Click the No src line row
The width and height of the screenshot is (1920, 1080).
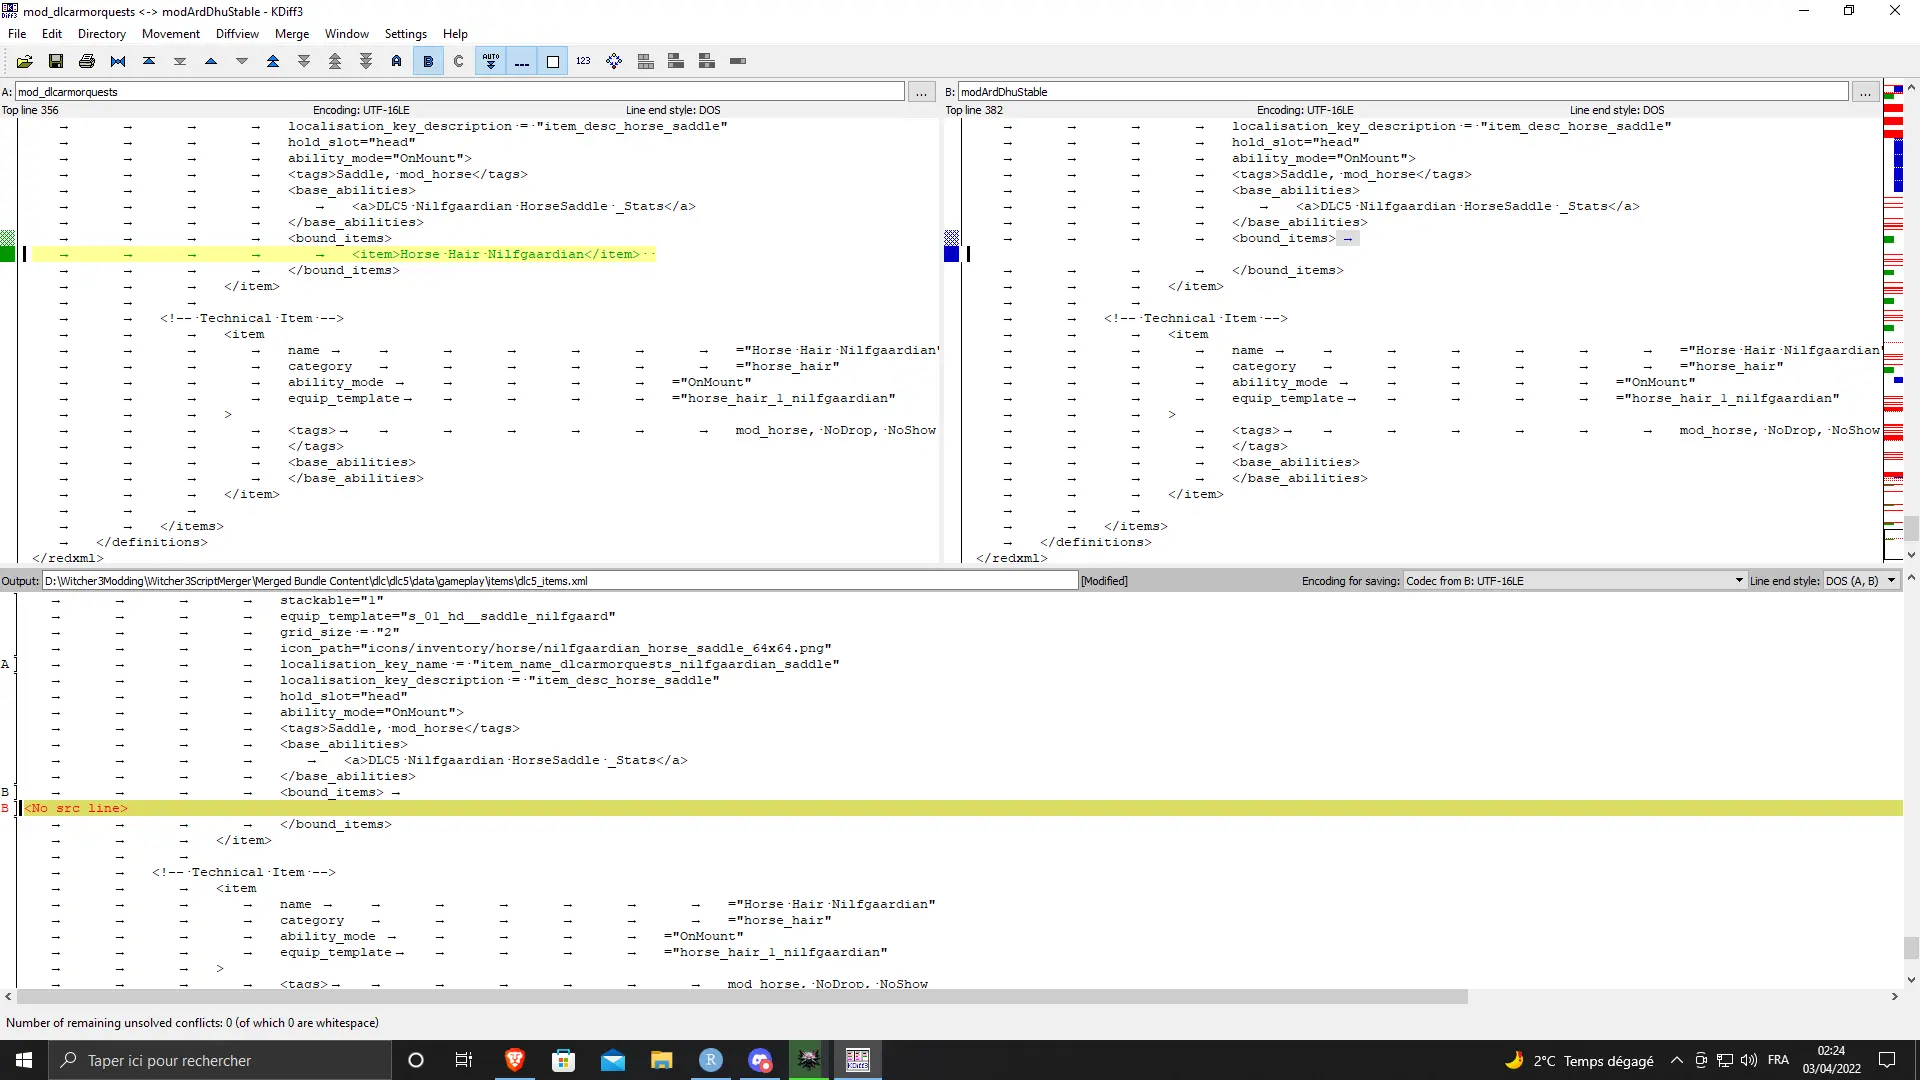coord(960,808)
